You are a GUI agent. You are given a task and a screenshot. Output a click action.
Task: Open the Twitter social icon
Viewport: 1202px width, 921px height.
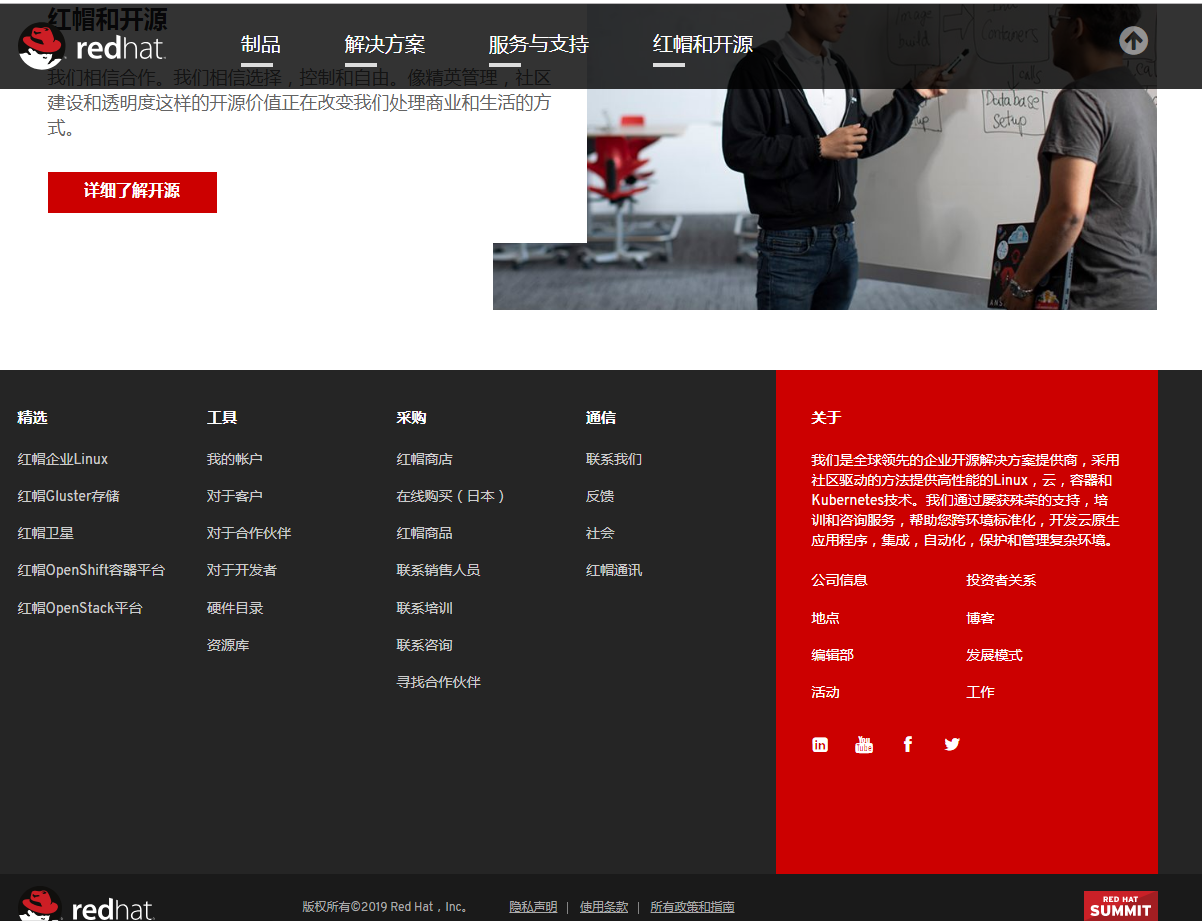pyautogui.click(x=952, y=744)
